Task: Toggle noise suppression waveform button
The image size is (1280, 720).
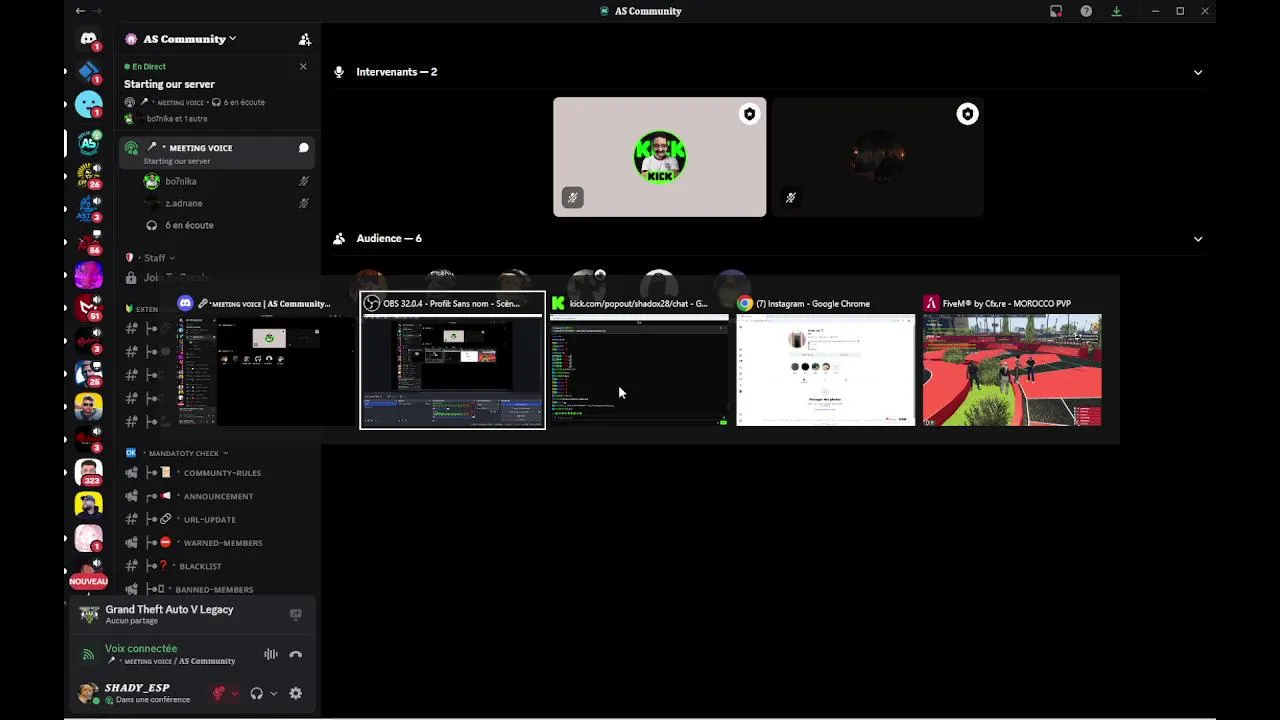Action: coord(270,654)
